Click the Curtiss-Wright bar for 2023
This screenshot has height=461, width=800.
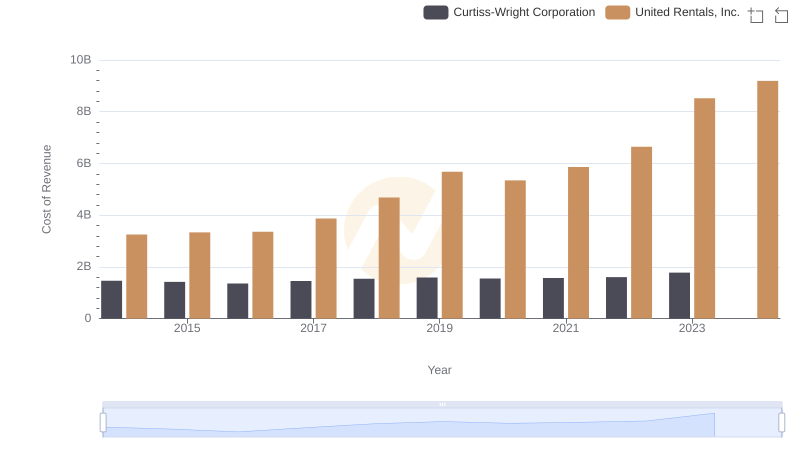click(x=680, y=296)
